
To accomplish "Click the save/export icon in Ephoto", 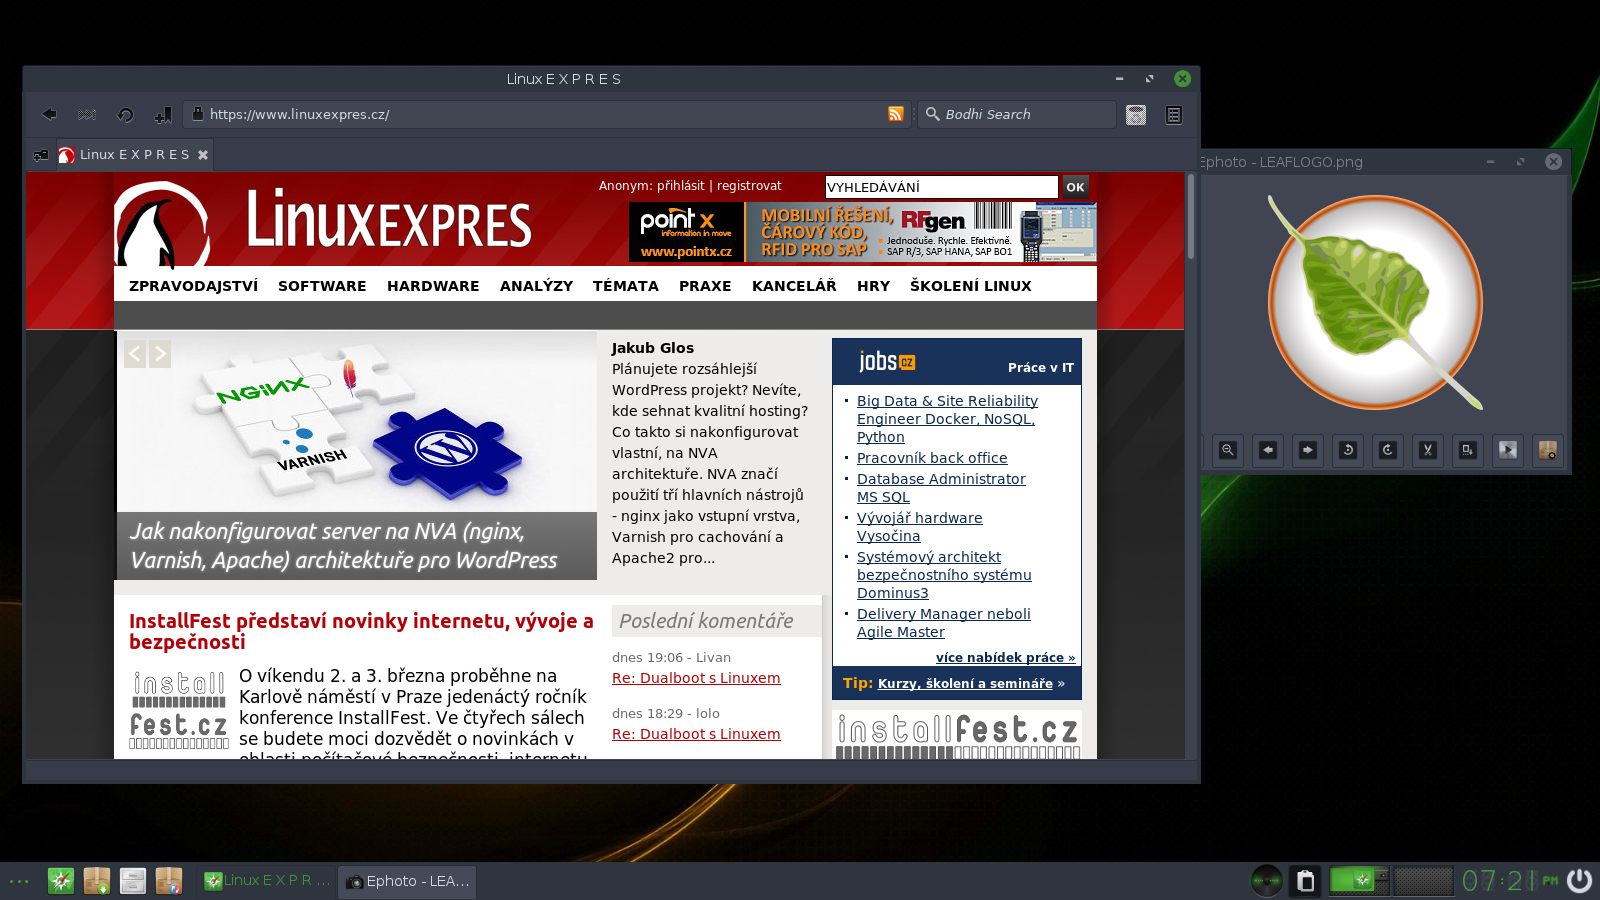I will tap(1468, 450).
